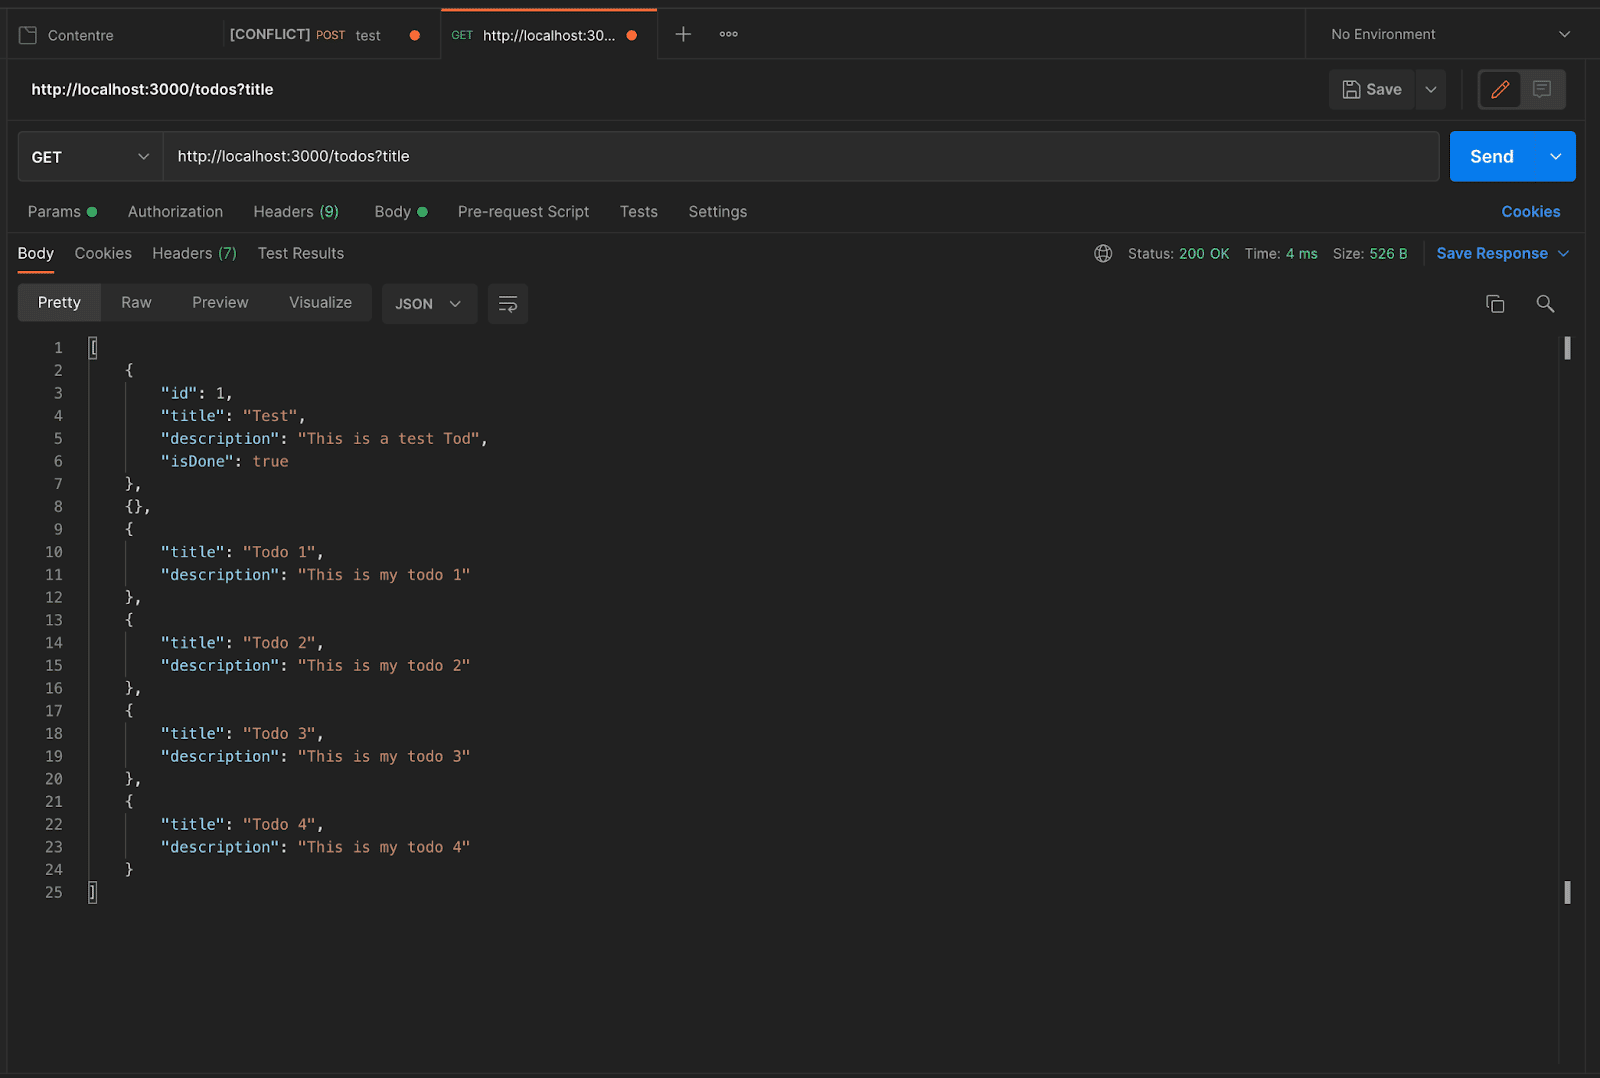Open the GET method dropdown
Screen dimensions: 1600x1078
[x=88, y=156]
